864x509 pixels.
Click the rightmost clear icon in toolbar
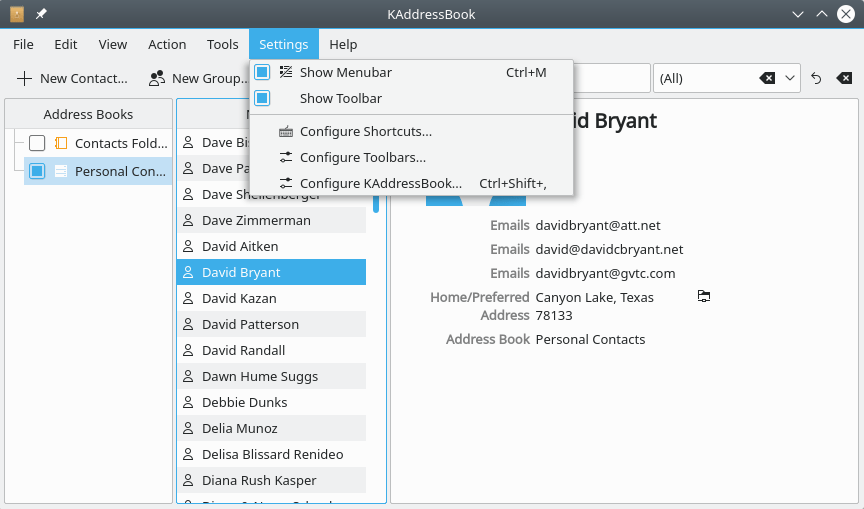click(844, 78)
